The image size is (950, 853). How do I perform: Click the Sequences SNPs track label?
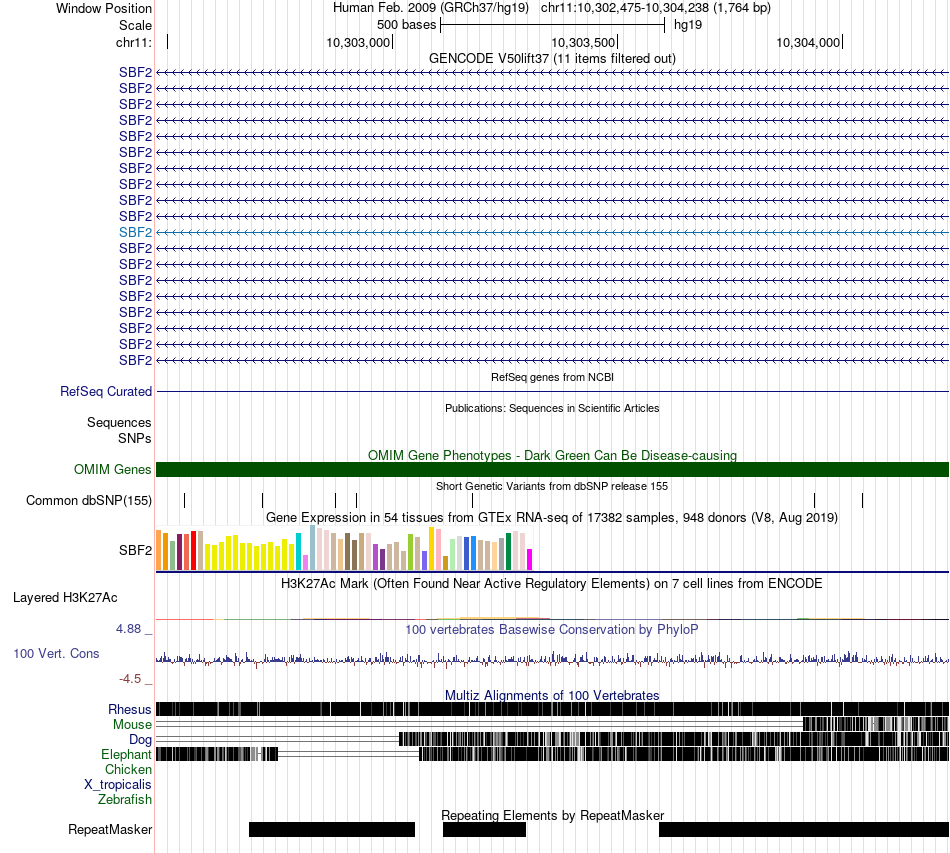[119, 430]
